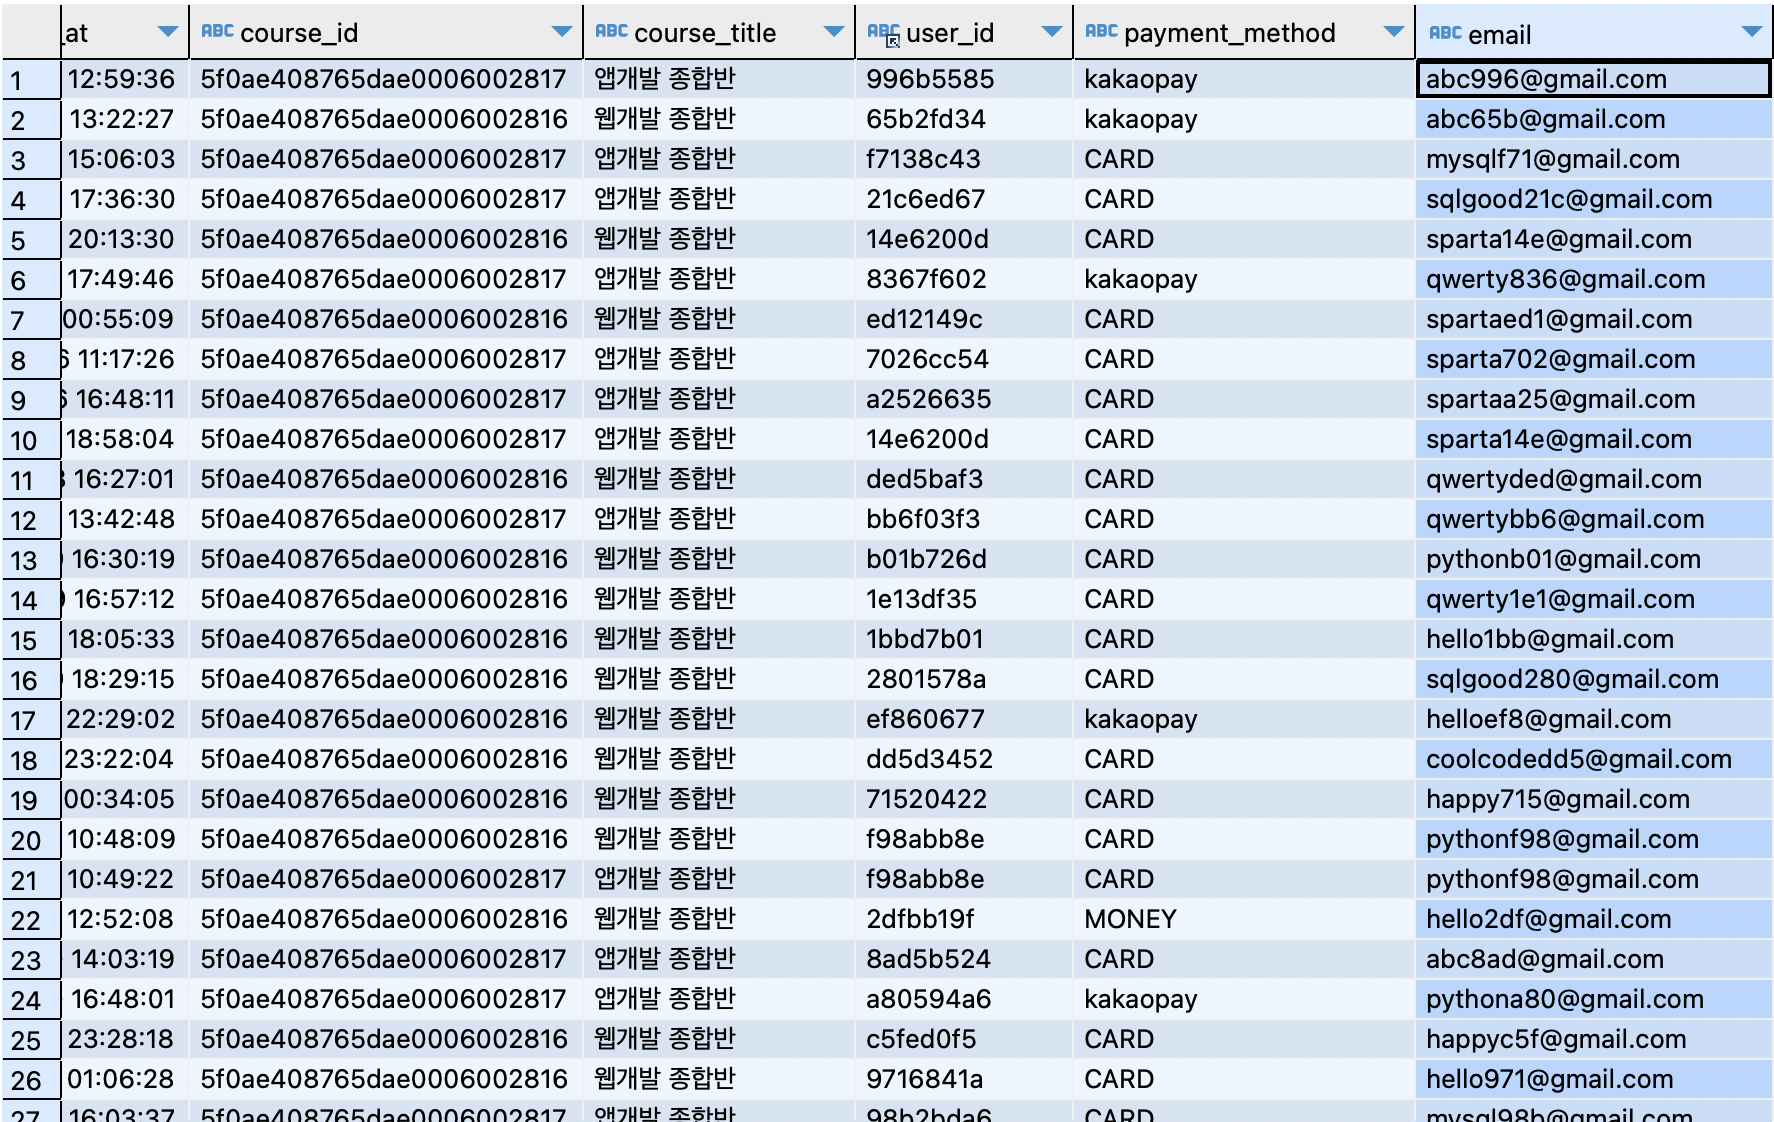Click email cell happy715@gmail.com
1774x1122 pixels.
point(1594,799)
